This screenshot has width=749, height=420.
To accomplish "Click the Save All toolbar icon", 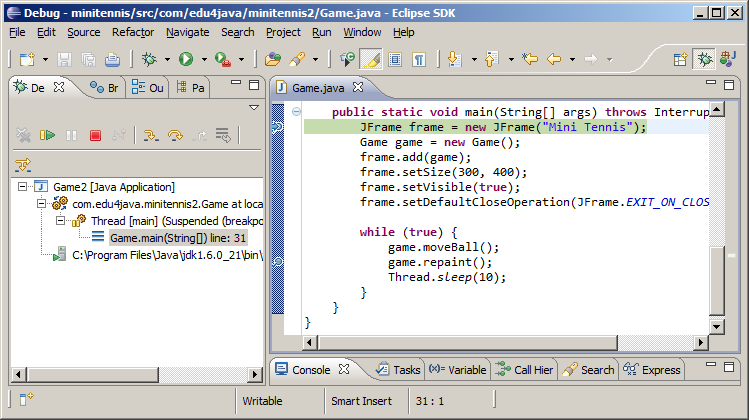I will point(88,60).
